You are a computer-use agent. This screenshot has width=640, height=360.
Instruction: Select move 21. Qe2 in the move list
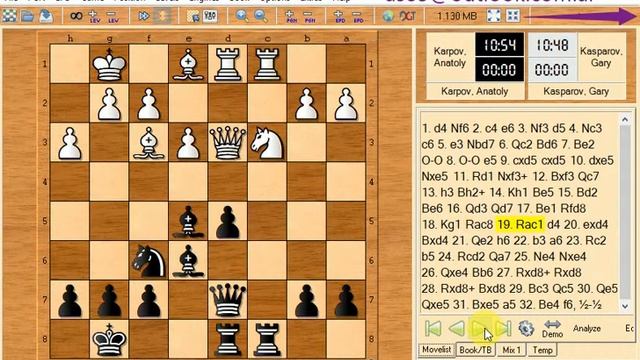[x=473, y=240]
